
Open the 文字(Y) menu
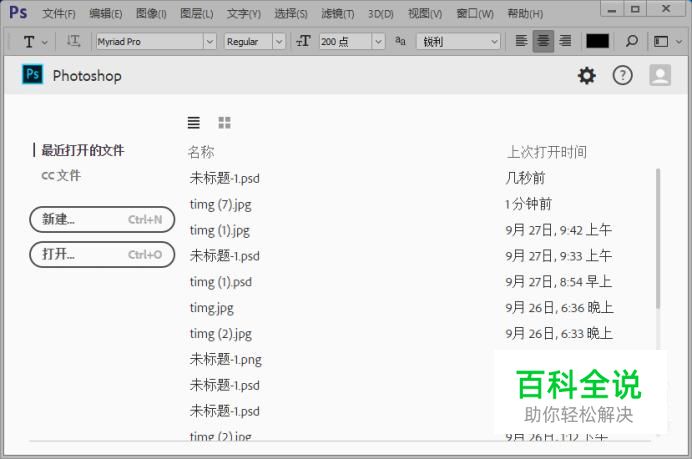coord(244,14)
